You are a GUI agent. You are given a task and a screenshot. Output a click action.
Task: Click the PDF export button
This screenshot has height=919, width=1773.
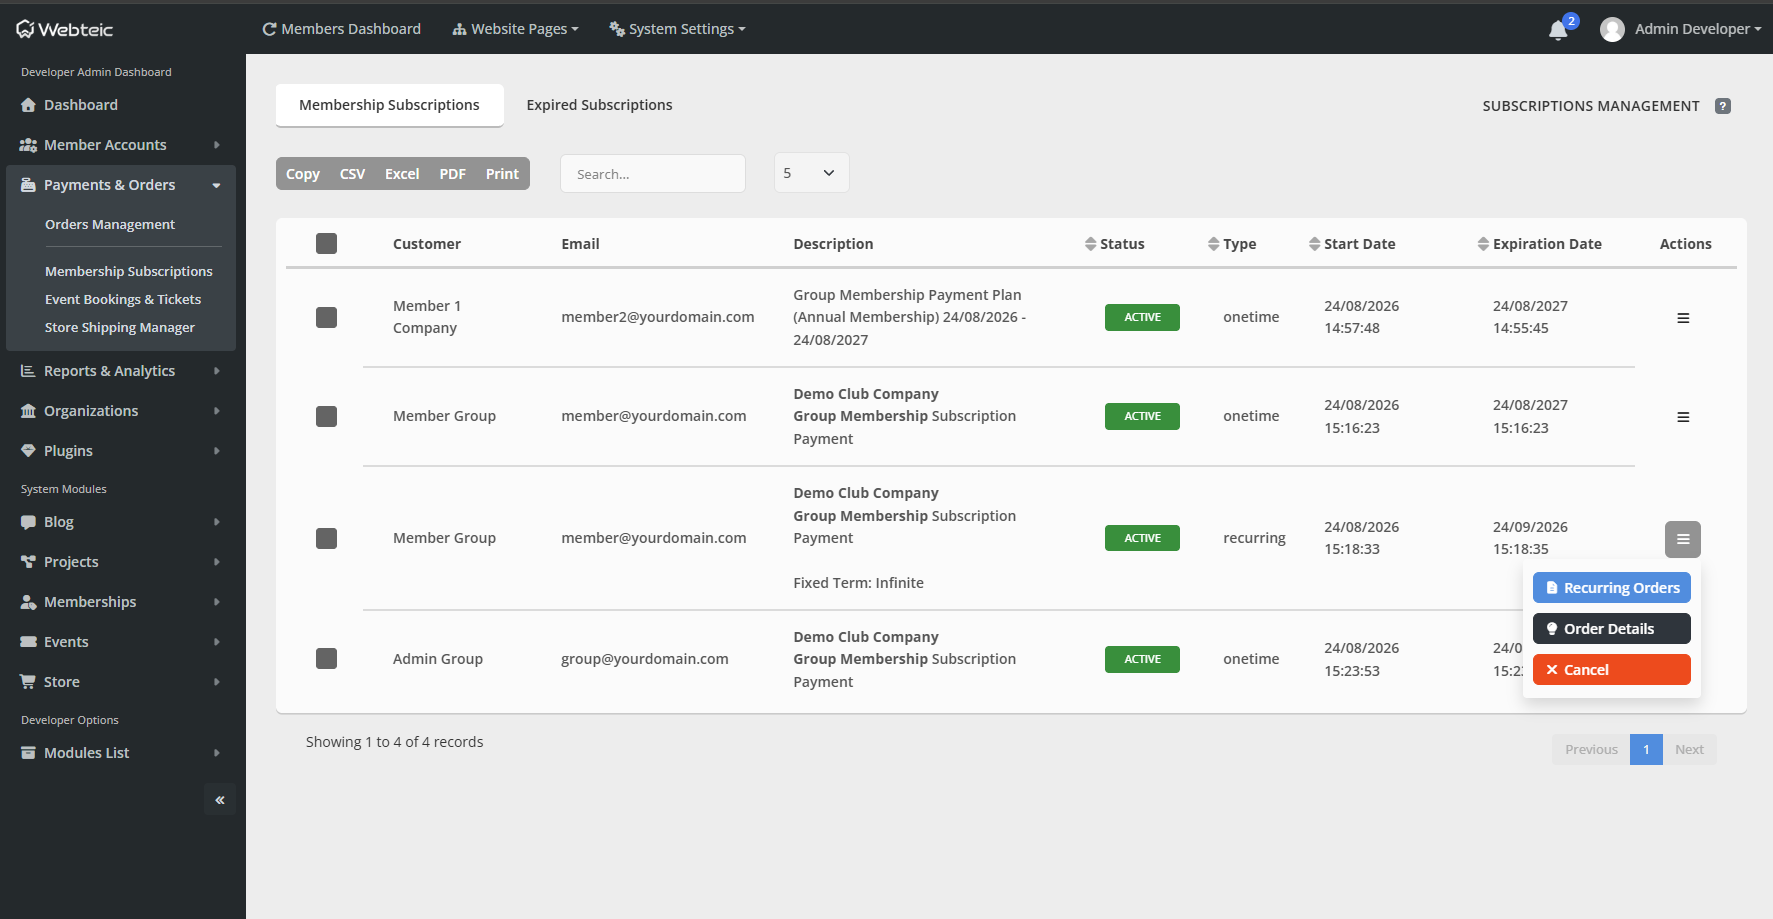point(452,174)
